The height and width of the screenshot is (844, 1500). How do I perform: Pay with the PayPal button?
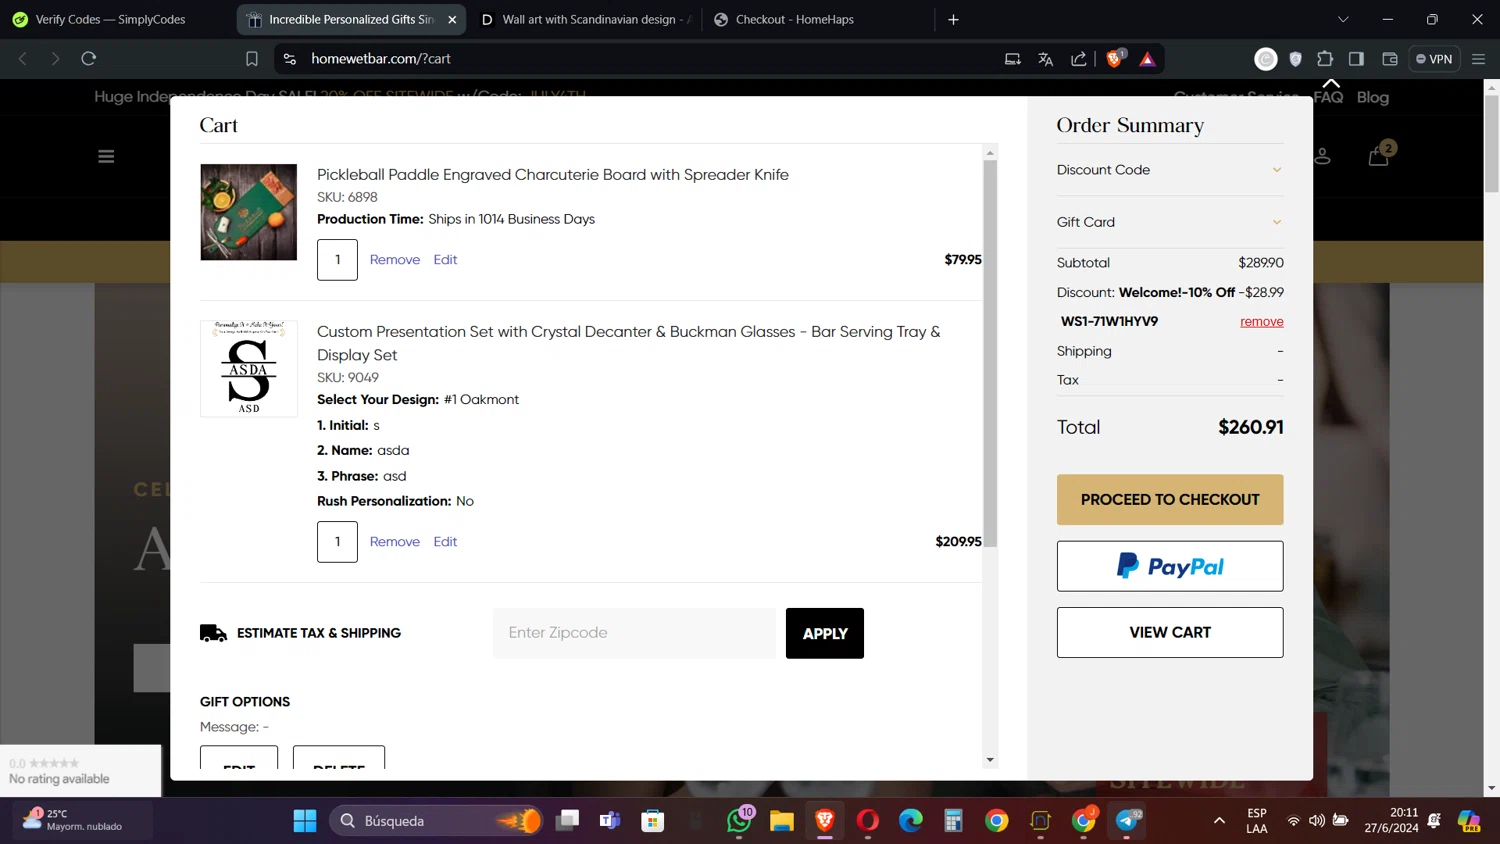tap(1170, 567)
